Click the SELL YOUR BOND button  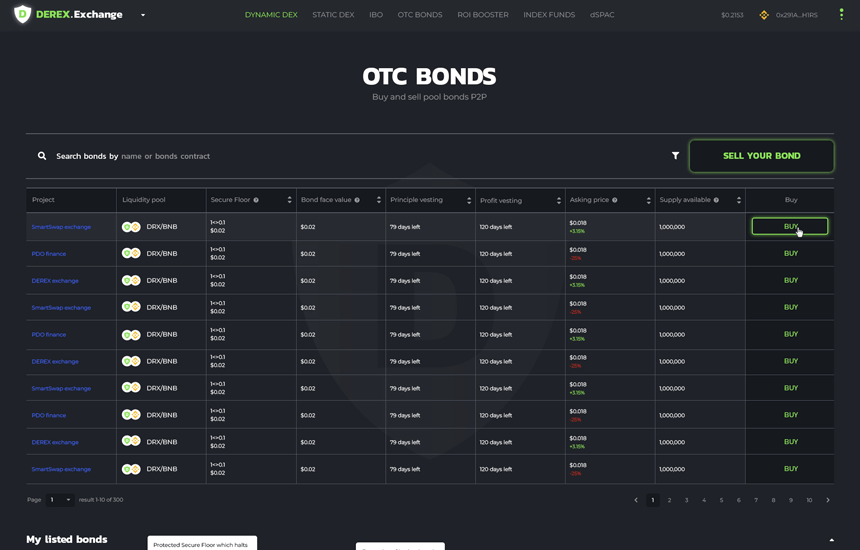point(761,156)
